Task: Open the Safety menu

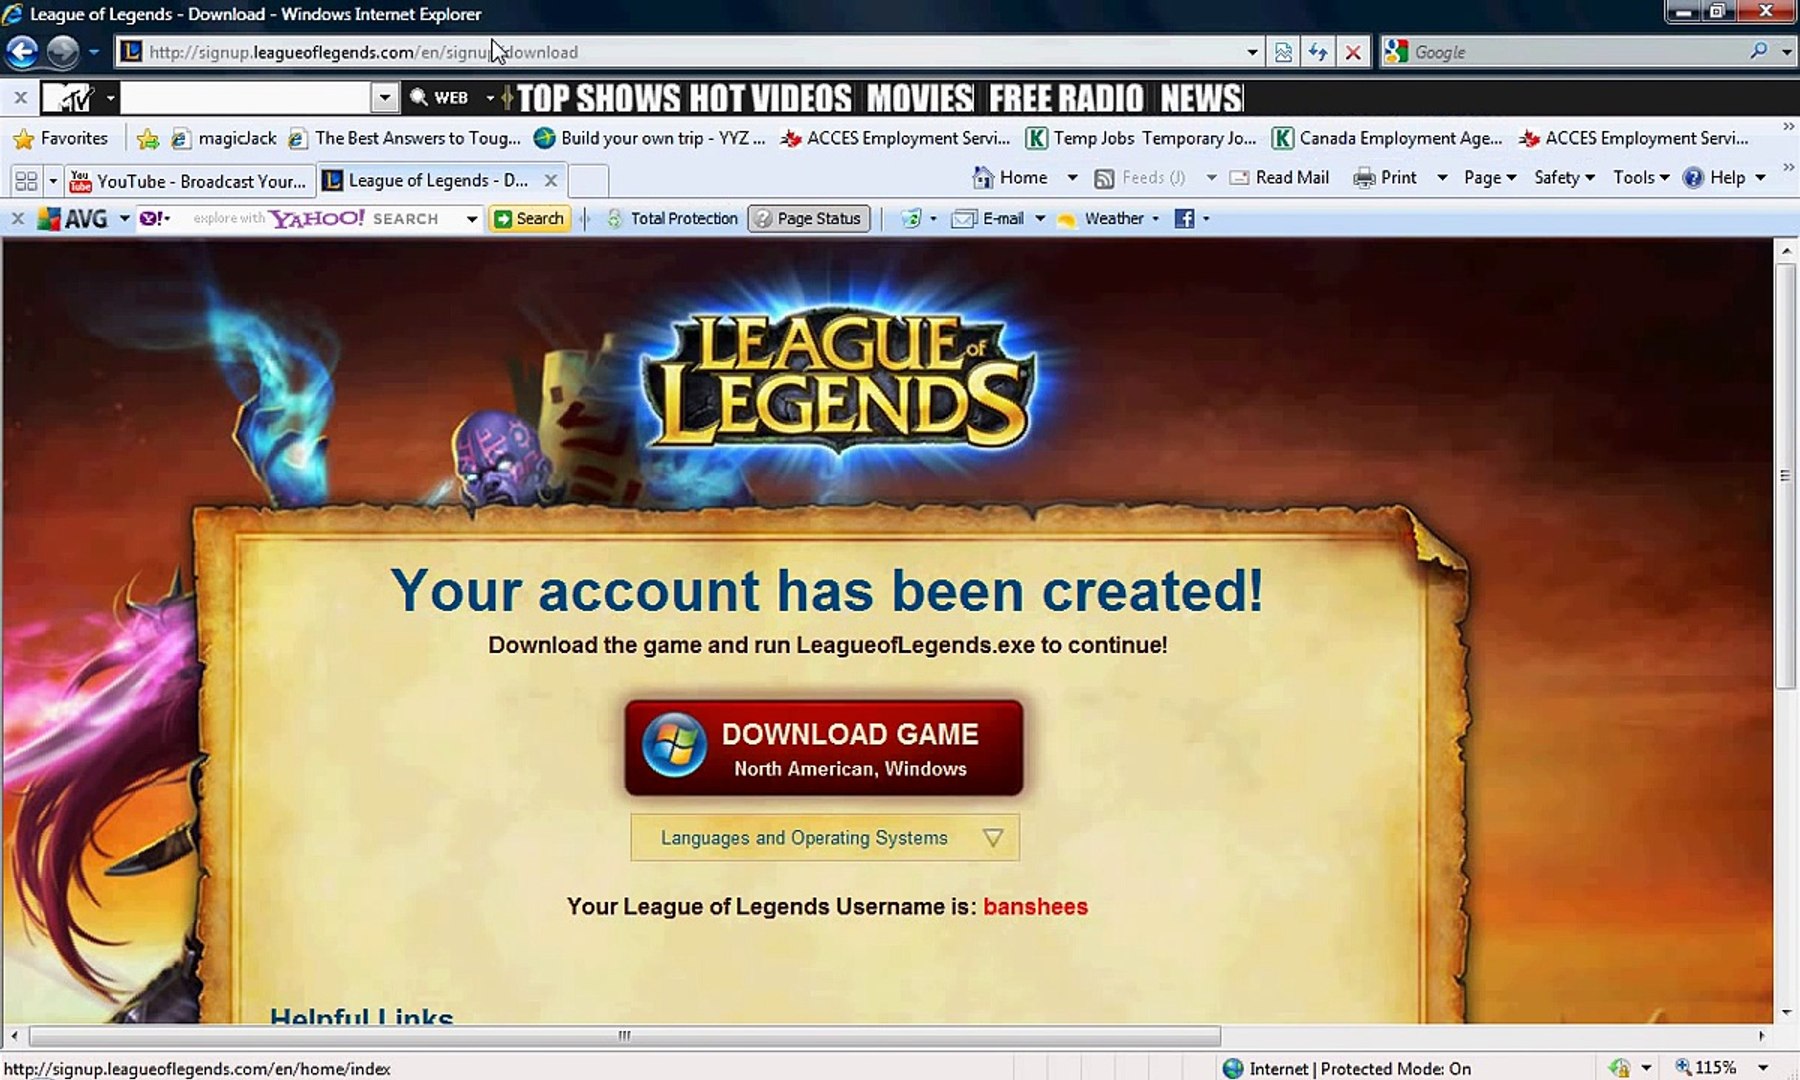Action: (1565, 178)
